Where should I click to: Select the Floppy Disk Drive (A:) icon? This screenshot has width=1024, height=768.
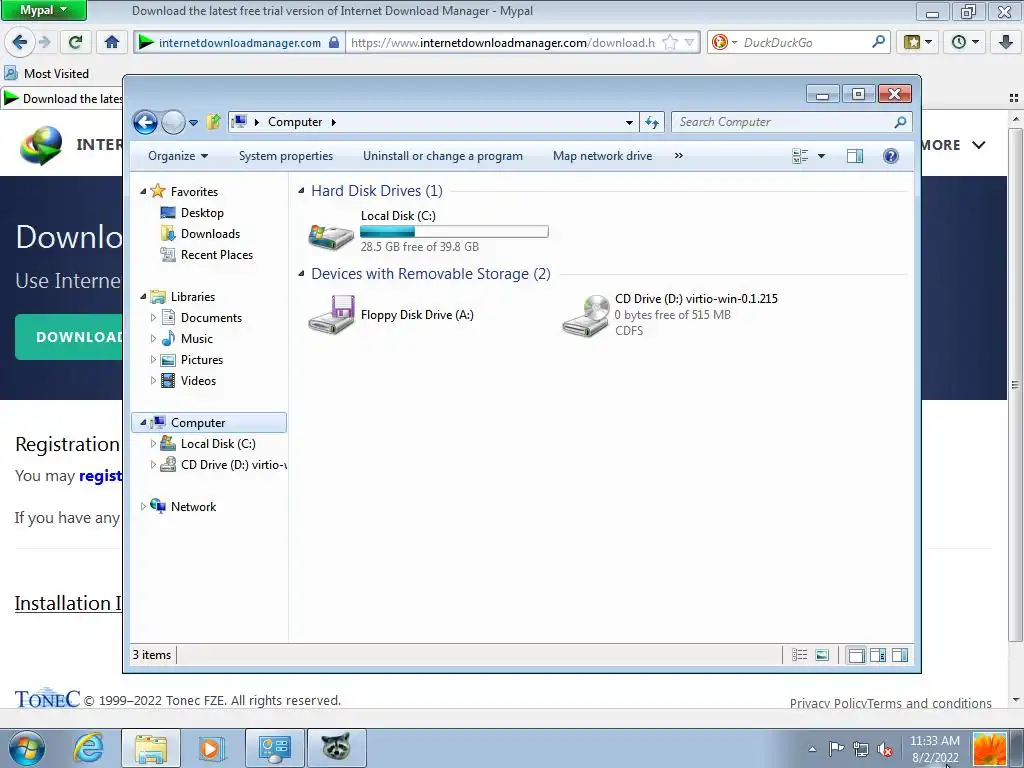[331, 315]
